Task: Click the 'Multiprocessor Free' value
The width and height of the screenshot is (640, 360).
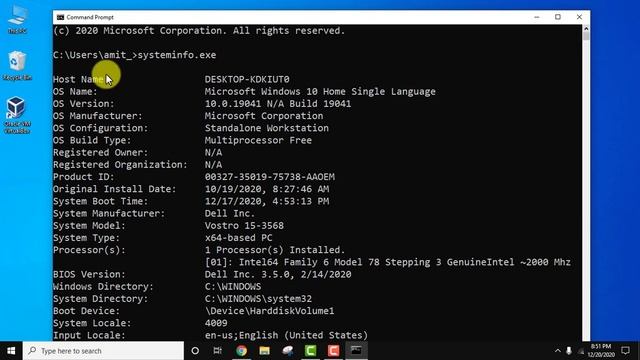Action: pyautogui.click(x=258, y=140)
